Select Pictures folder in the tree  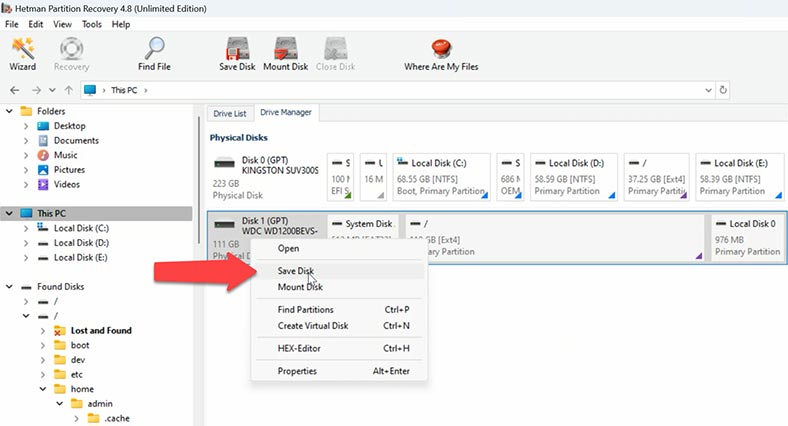coord(69,169)
